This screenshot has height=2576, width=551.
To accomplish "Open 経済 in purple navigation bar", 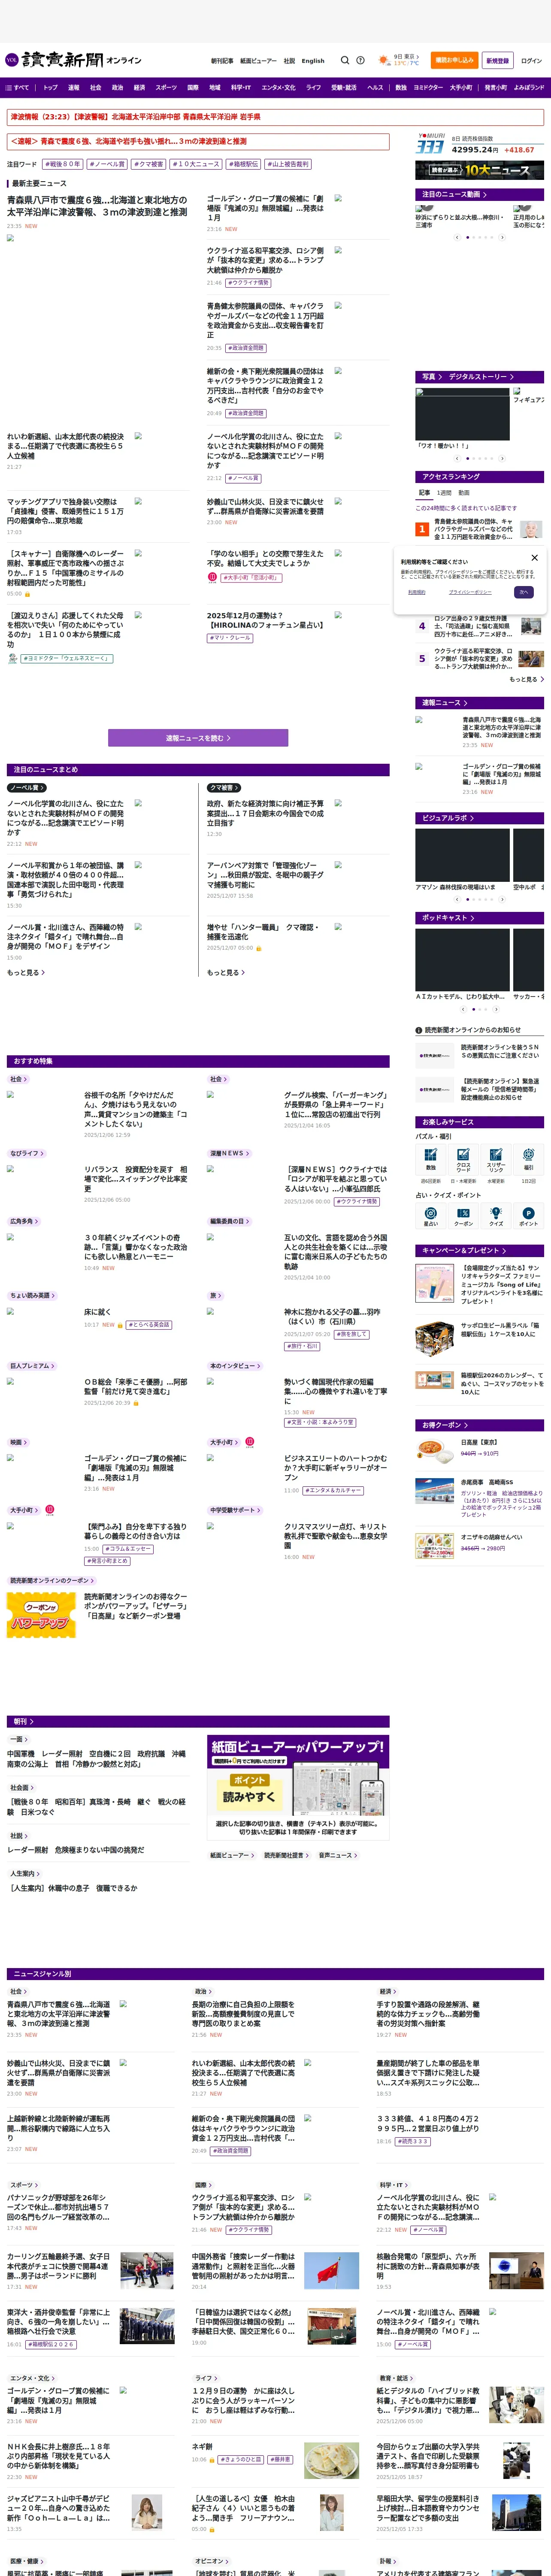I will click(x=139, y=87).
